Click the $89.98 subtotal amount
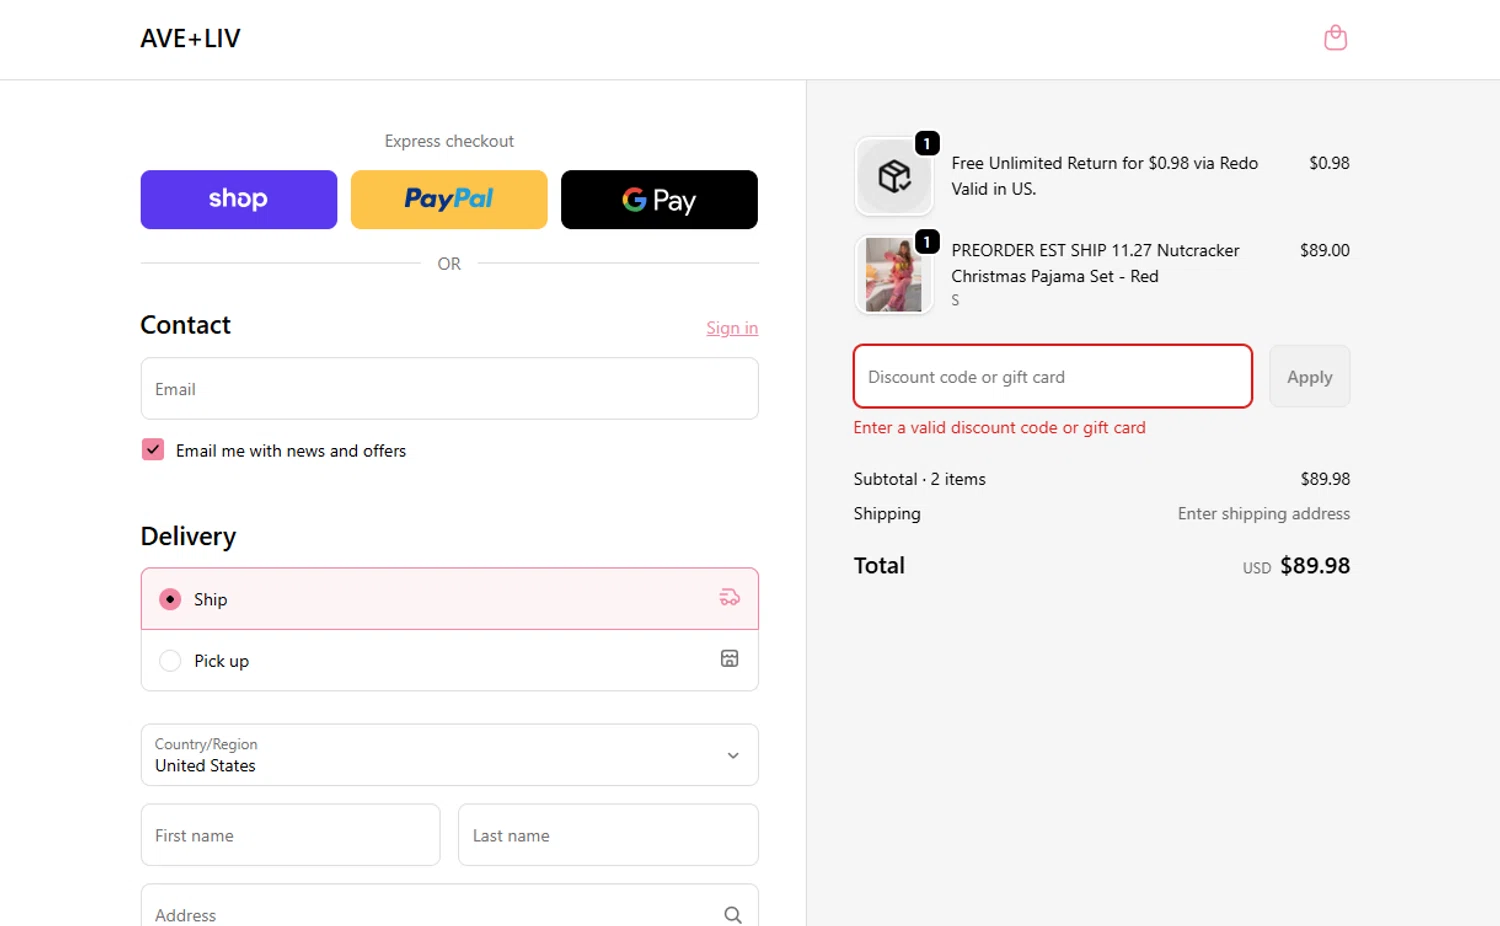Viewport: 1500px width, 926px height. 1324,479
